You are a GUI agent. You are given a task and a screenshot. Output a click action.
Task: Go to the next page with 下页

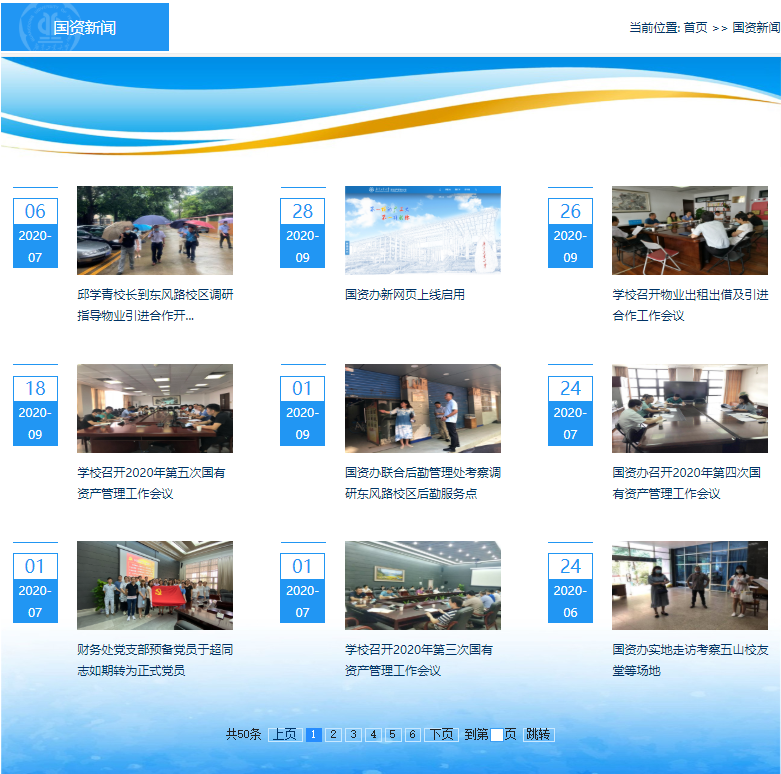pos(441,734)
